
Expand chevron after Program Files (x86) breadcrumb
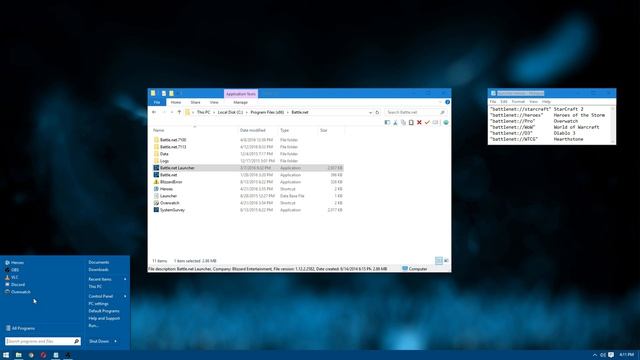pos(288,112)
